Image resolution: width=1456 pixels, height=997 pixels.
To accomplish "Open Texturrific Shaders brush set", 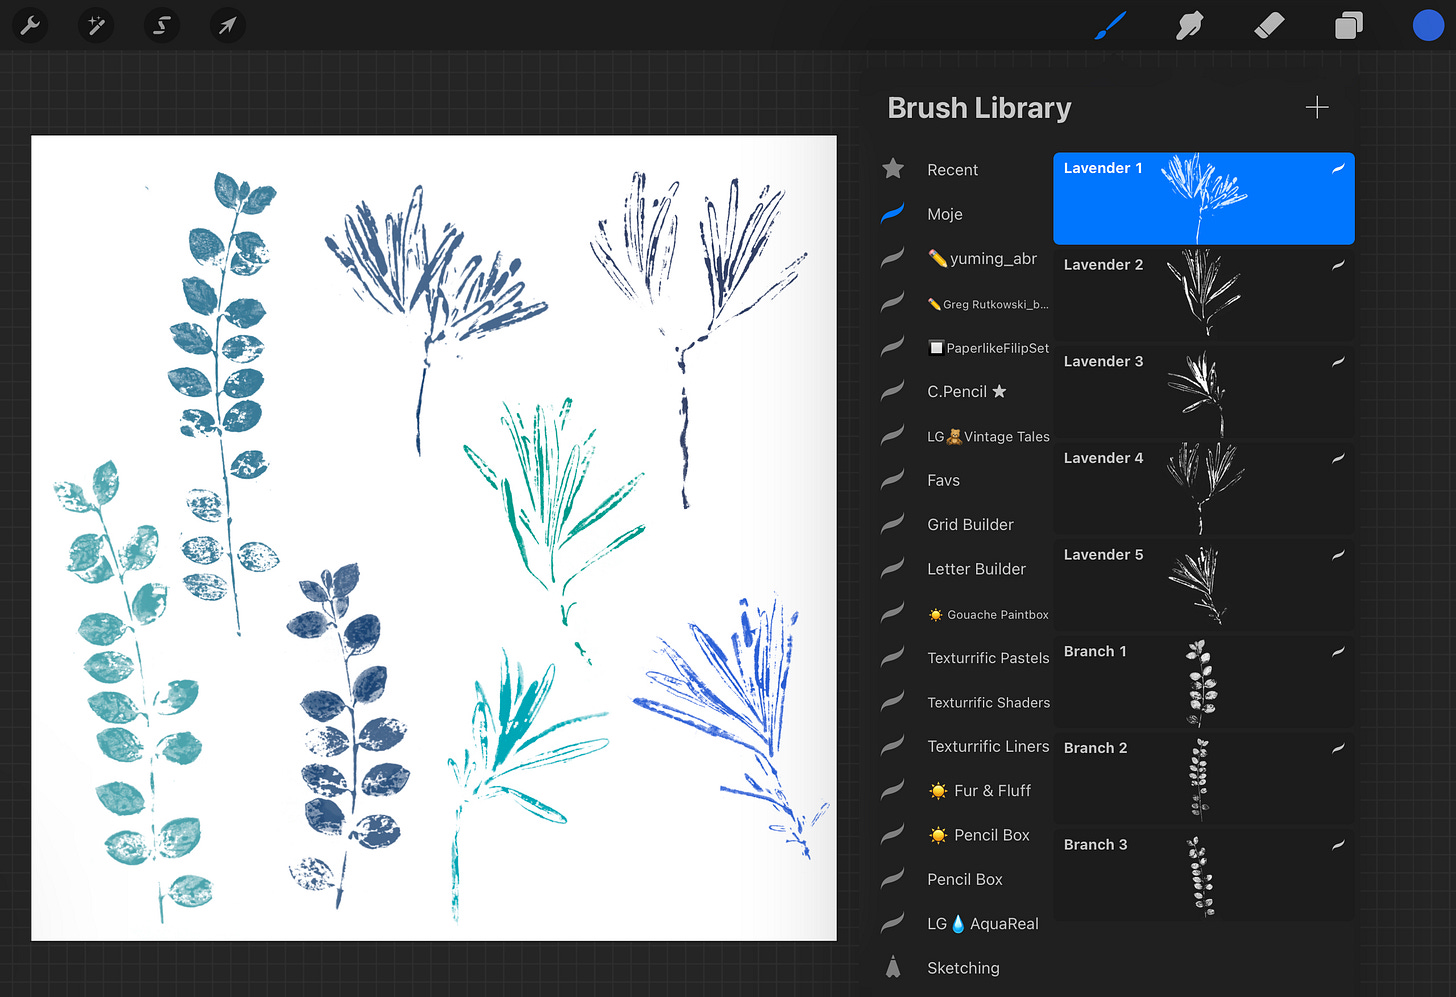I will coord(988,702).
